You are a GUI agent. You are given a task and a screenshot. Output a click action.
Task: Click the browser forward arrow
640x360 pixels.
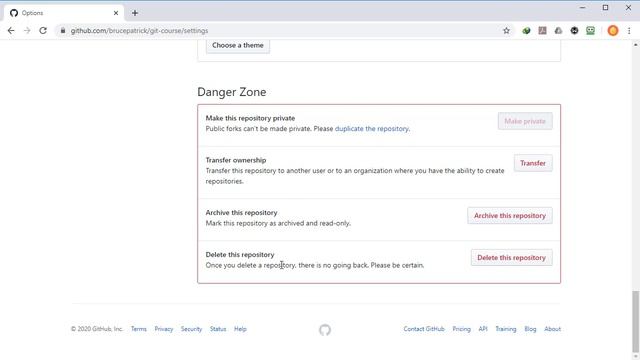click(27, 31)
